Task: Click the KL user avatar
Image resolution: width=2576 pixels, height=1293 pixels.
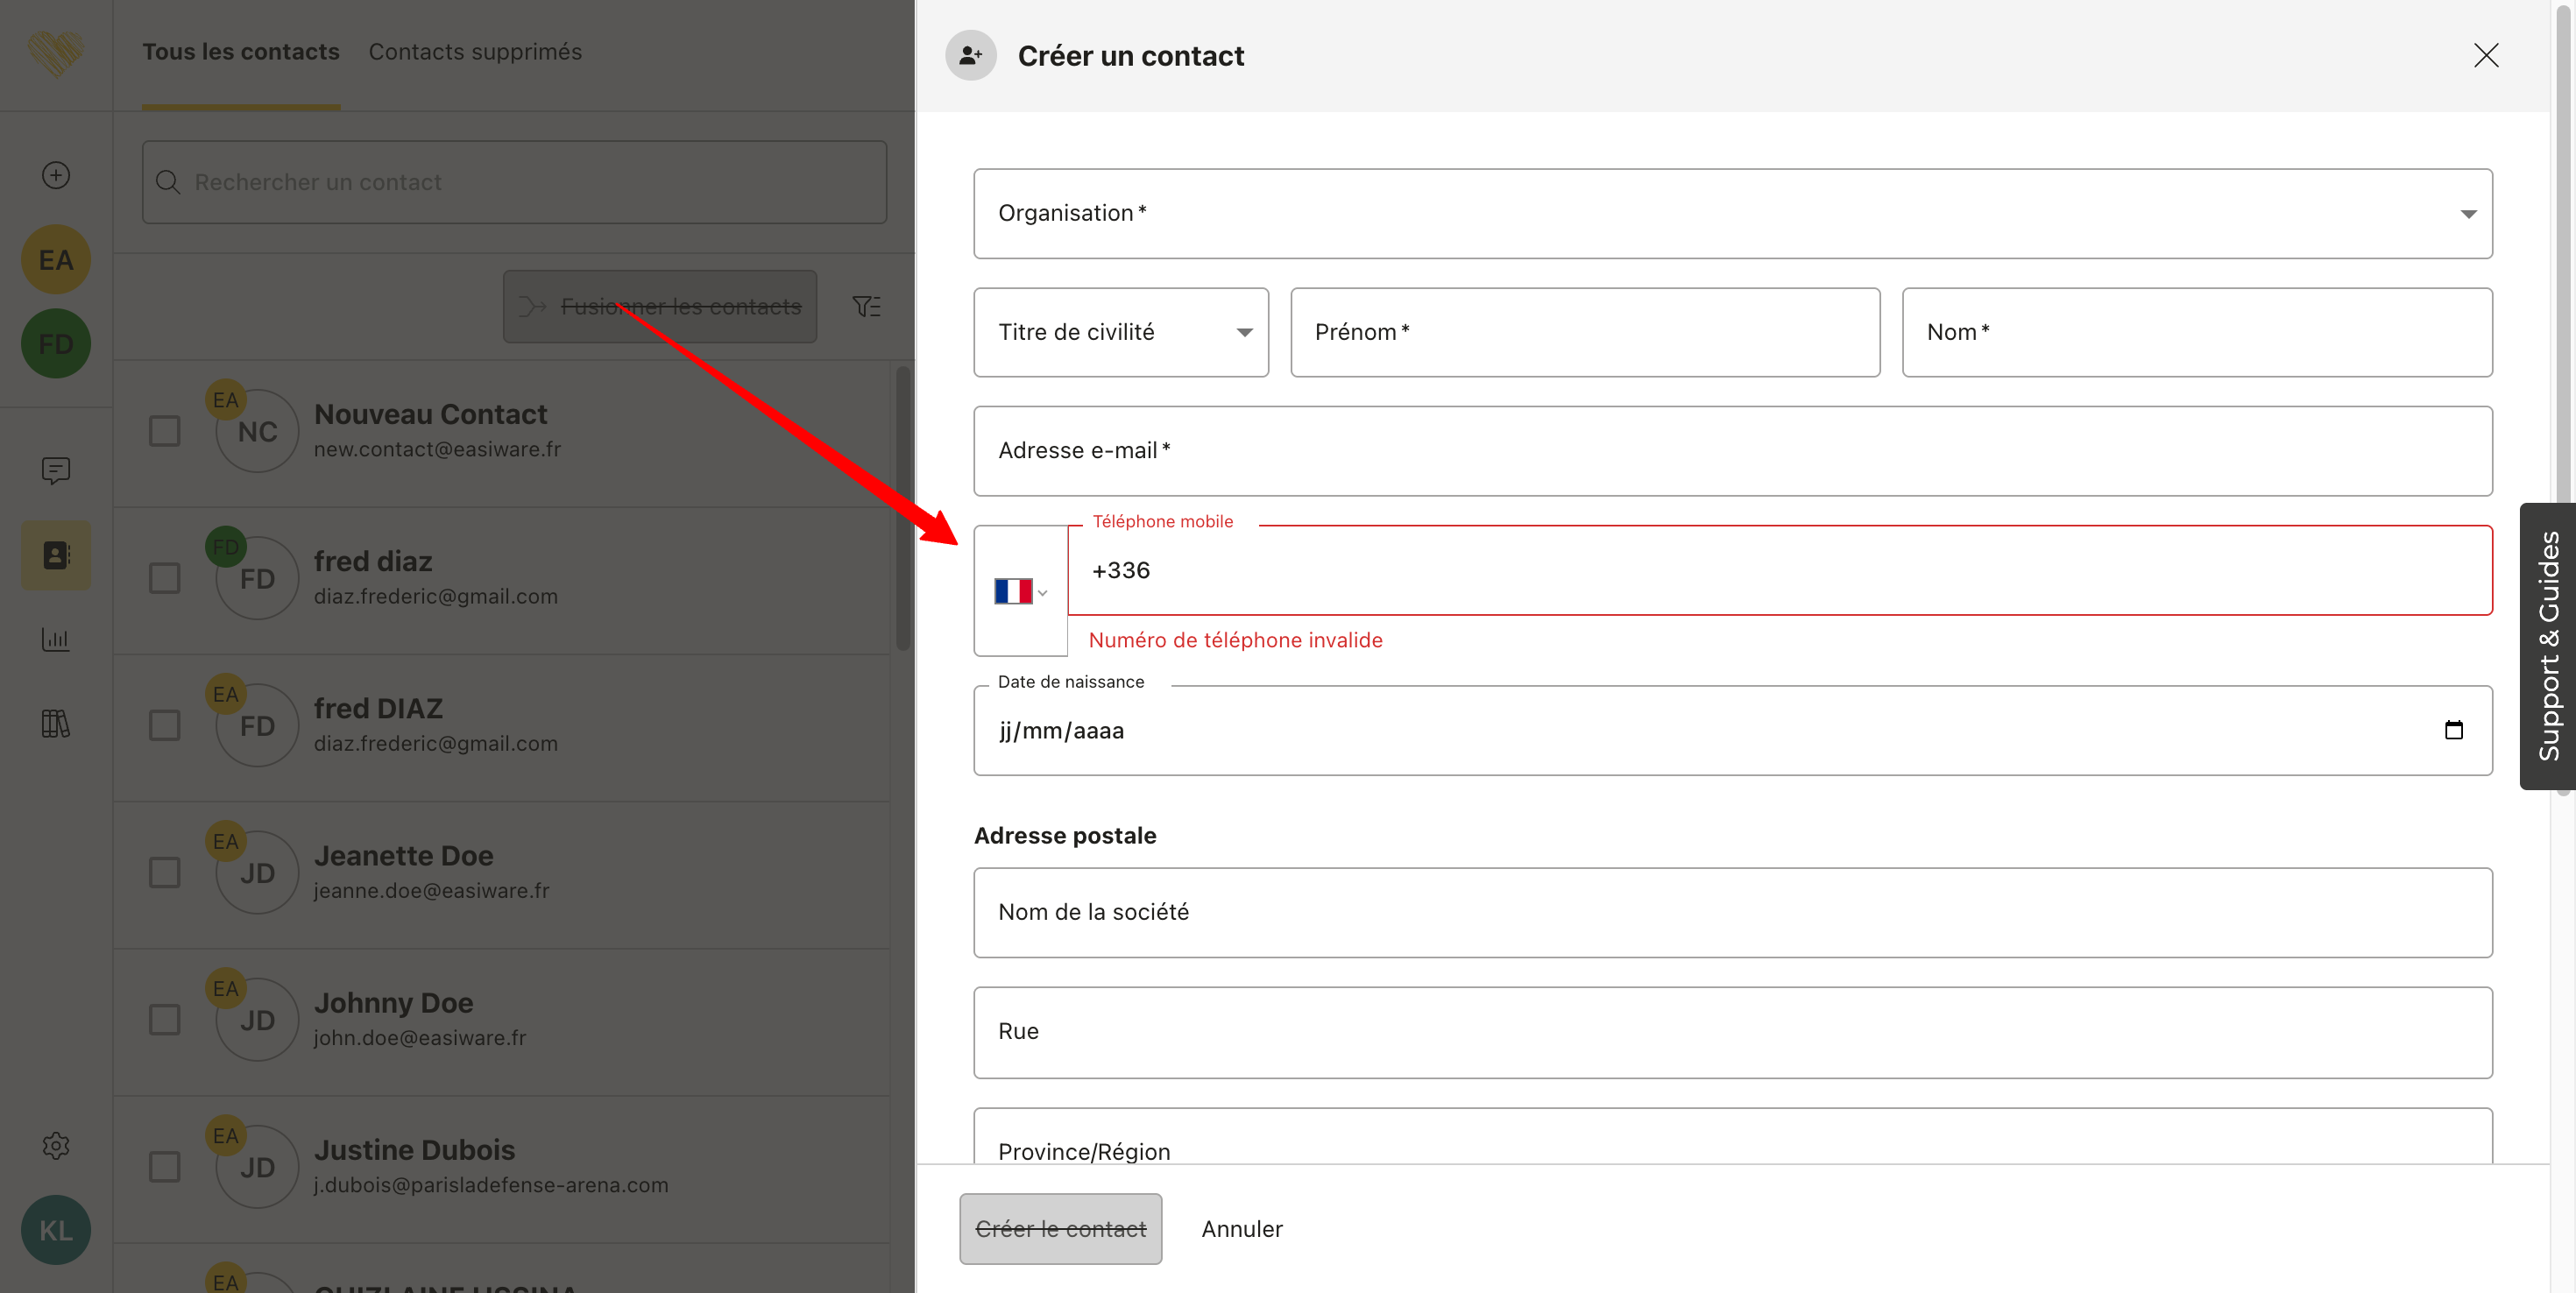Action: point(56,1230)
